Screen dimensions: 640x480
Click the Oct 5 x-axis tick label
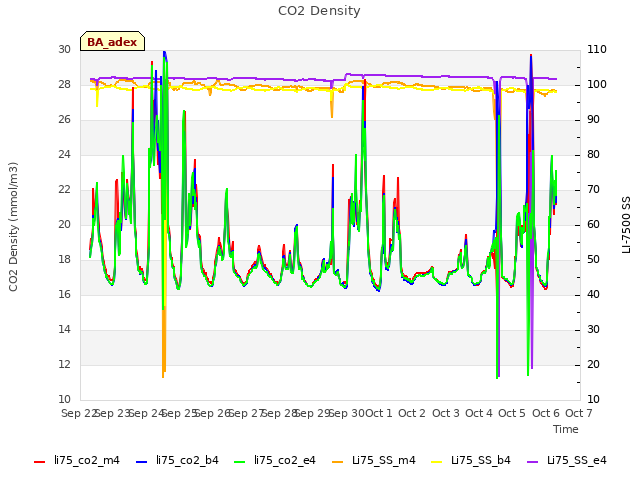512,413
